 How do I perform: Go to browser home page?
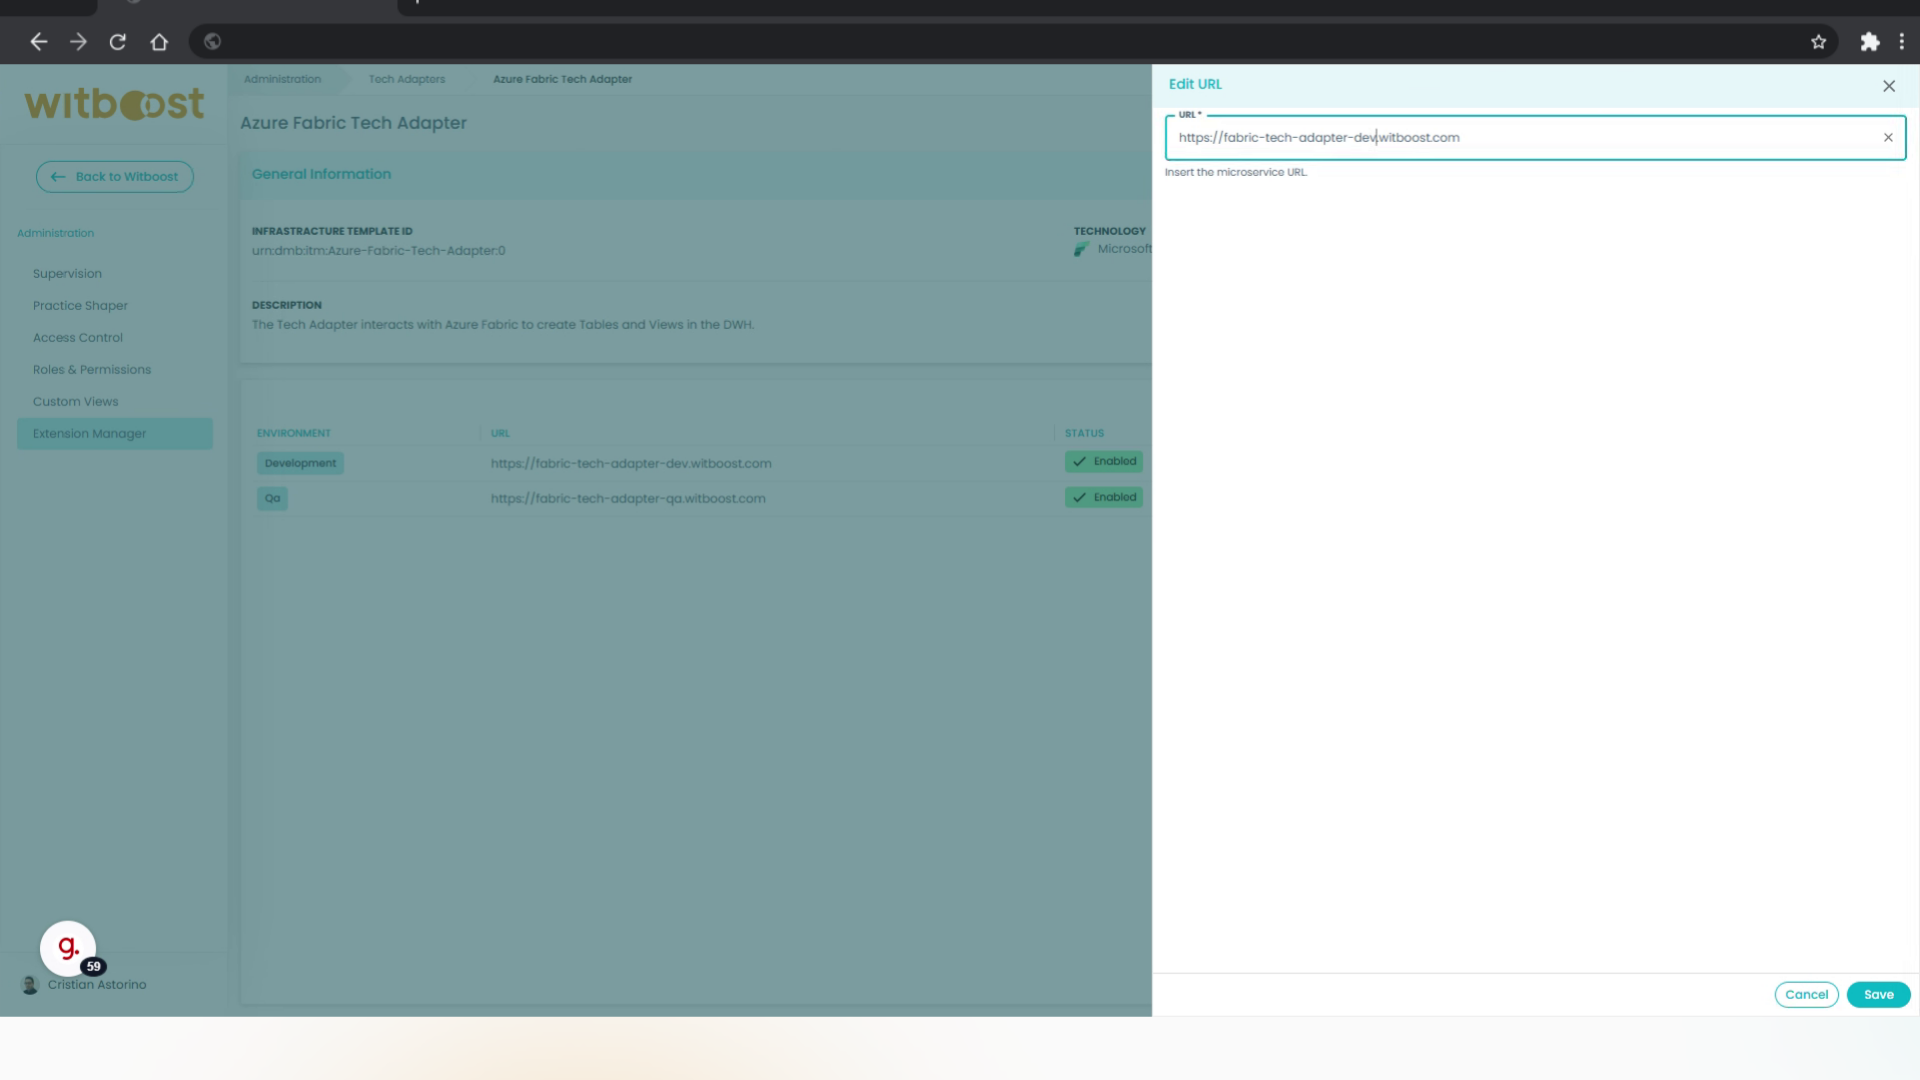(159, 42)
